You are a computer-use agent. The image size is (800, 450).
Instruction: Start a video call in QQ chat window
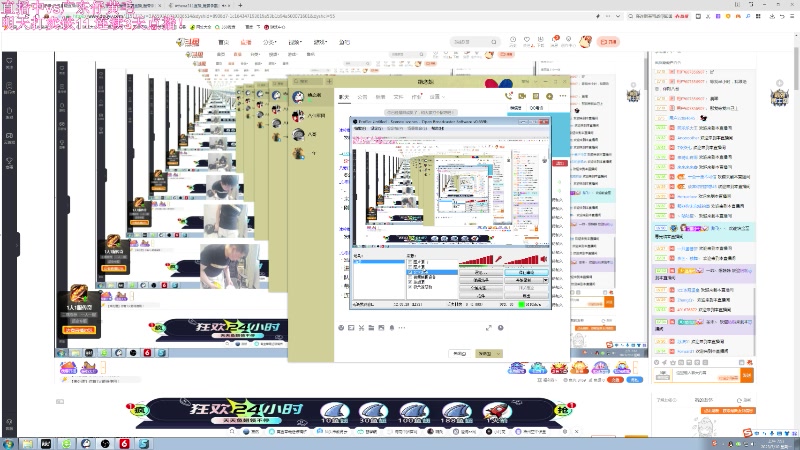tap(522, 96)
